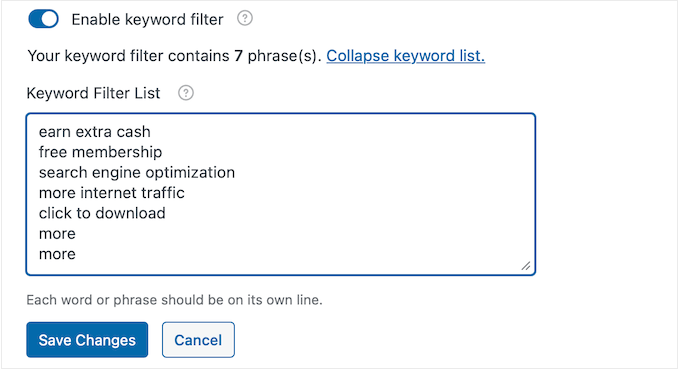
Task: Place cursor on 'click to download' line
Action: coord(102,213)
